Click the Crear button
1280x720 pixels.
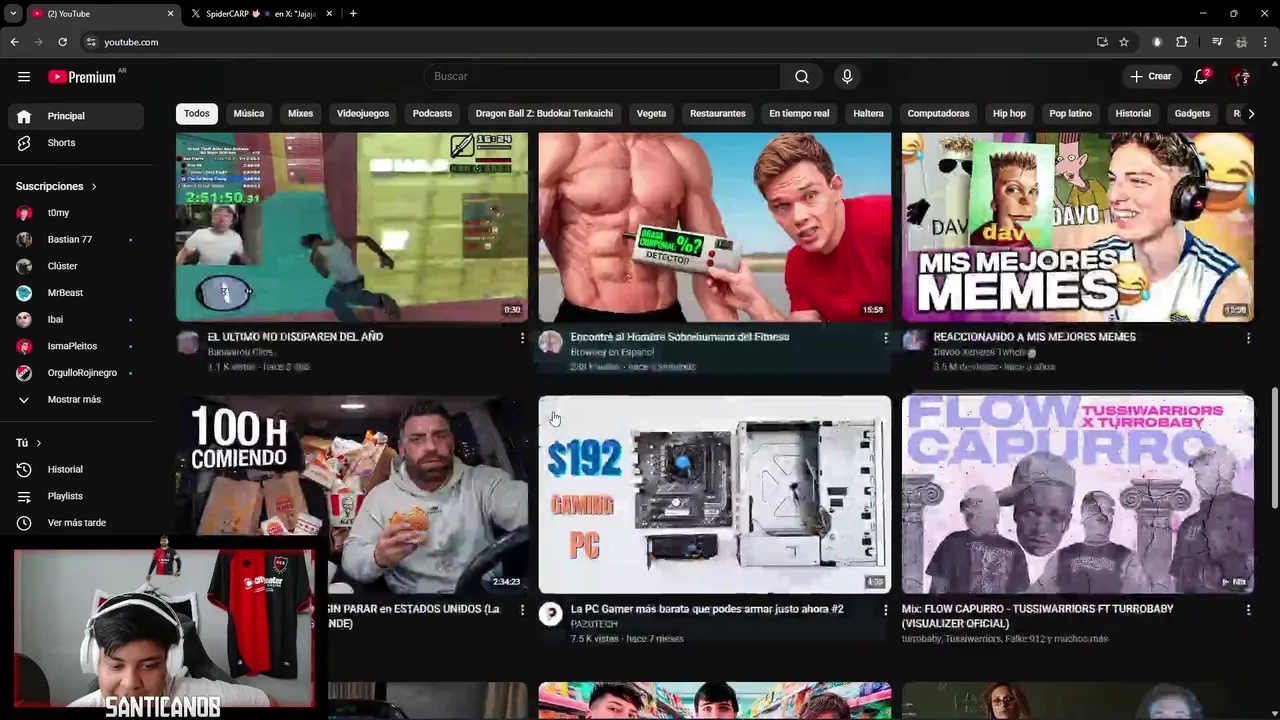pos(1151,76)
